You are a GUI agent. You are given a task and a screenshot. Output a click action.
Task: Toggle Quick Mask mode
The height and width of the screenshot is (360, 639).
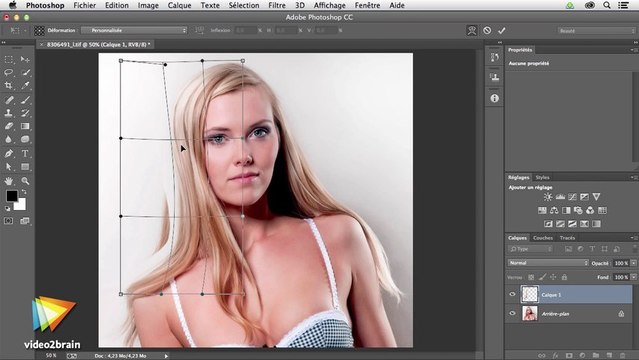[9, 221]
